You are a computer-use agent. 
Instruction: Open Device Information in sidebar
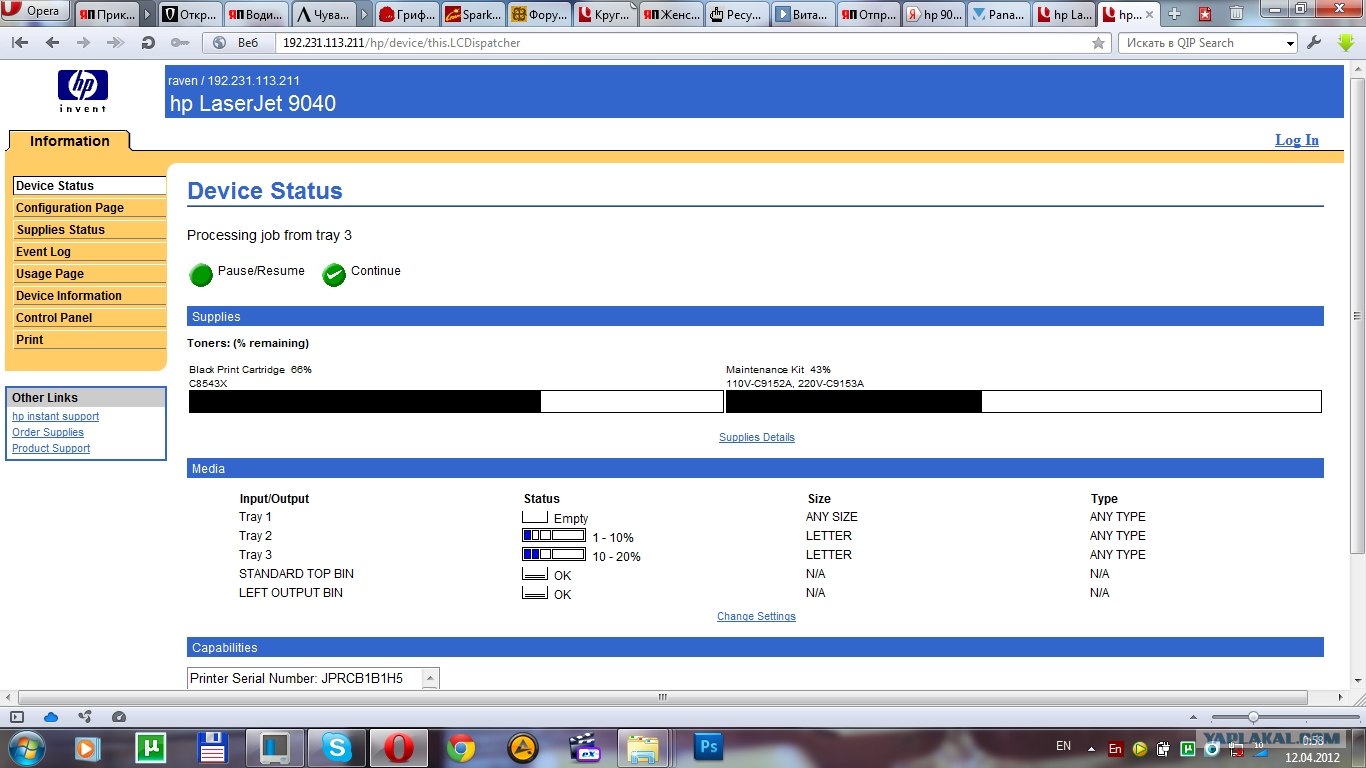click(89, 296)
